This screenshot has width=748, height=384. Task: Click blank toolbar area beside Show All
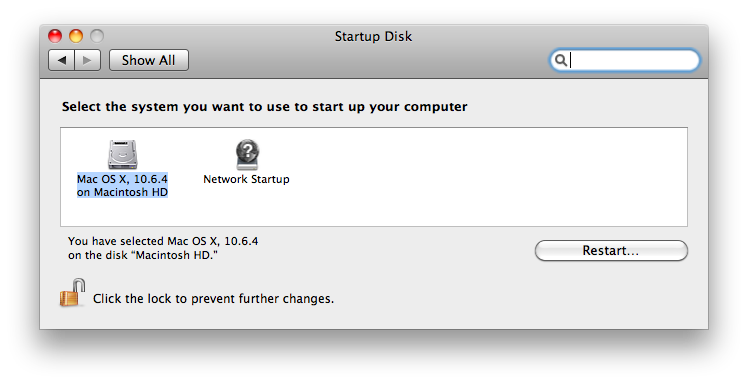pyautogui.click(x=367, y=61)
